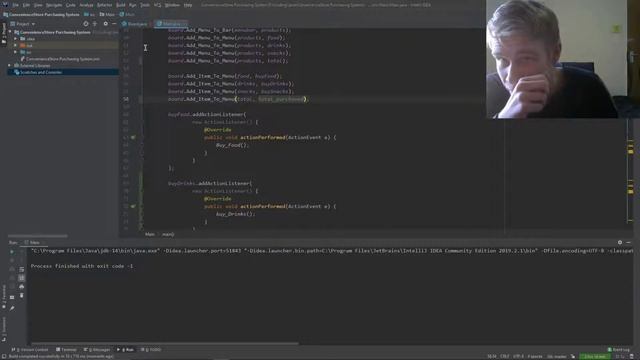Pin the Run tab
The width and height of the screenshot is (640, 360).
(x=12, y=308)
